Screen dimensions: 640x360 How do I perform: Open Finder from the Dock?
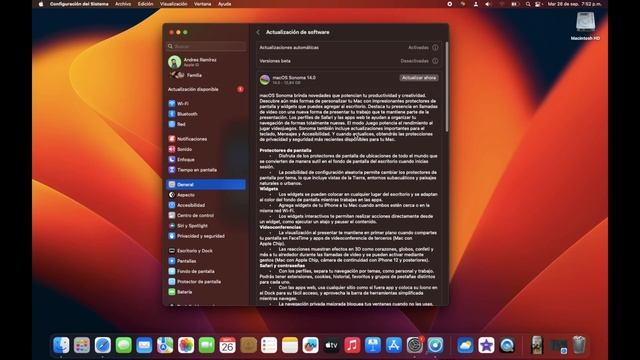tap(61, 345)
